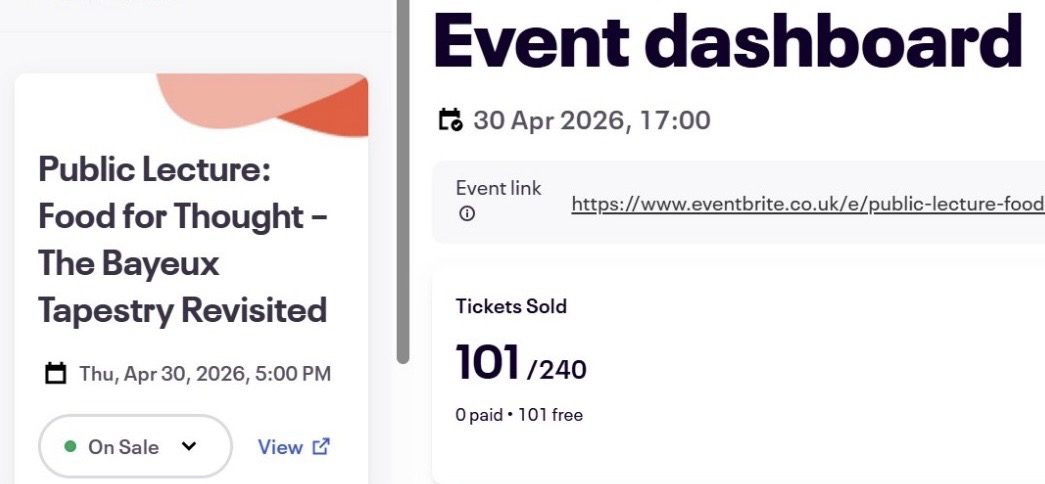Click the Thu, Apr 30, 2026, 5:00 PM text
Image resolution: width=1045 pixels, height=484 pixels.
[x=205, y=375]
